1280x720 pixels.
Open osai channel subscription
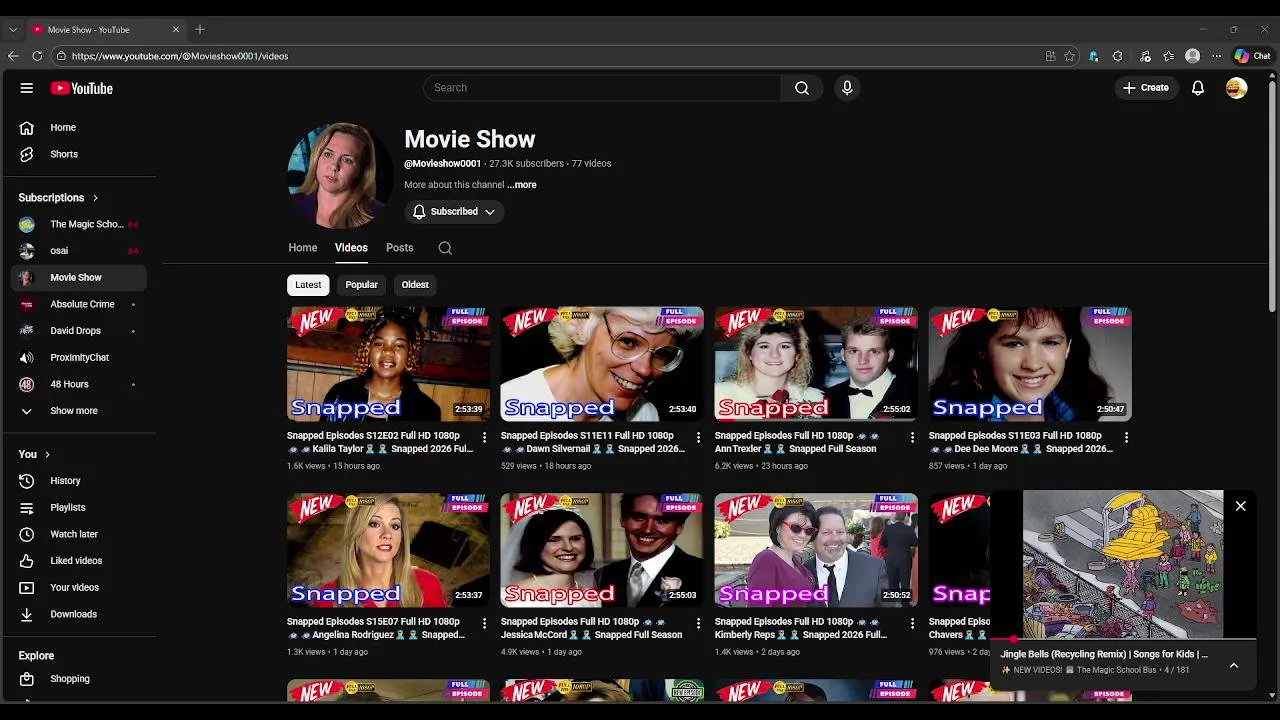(x=78, y=251)
